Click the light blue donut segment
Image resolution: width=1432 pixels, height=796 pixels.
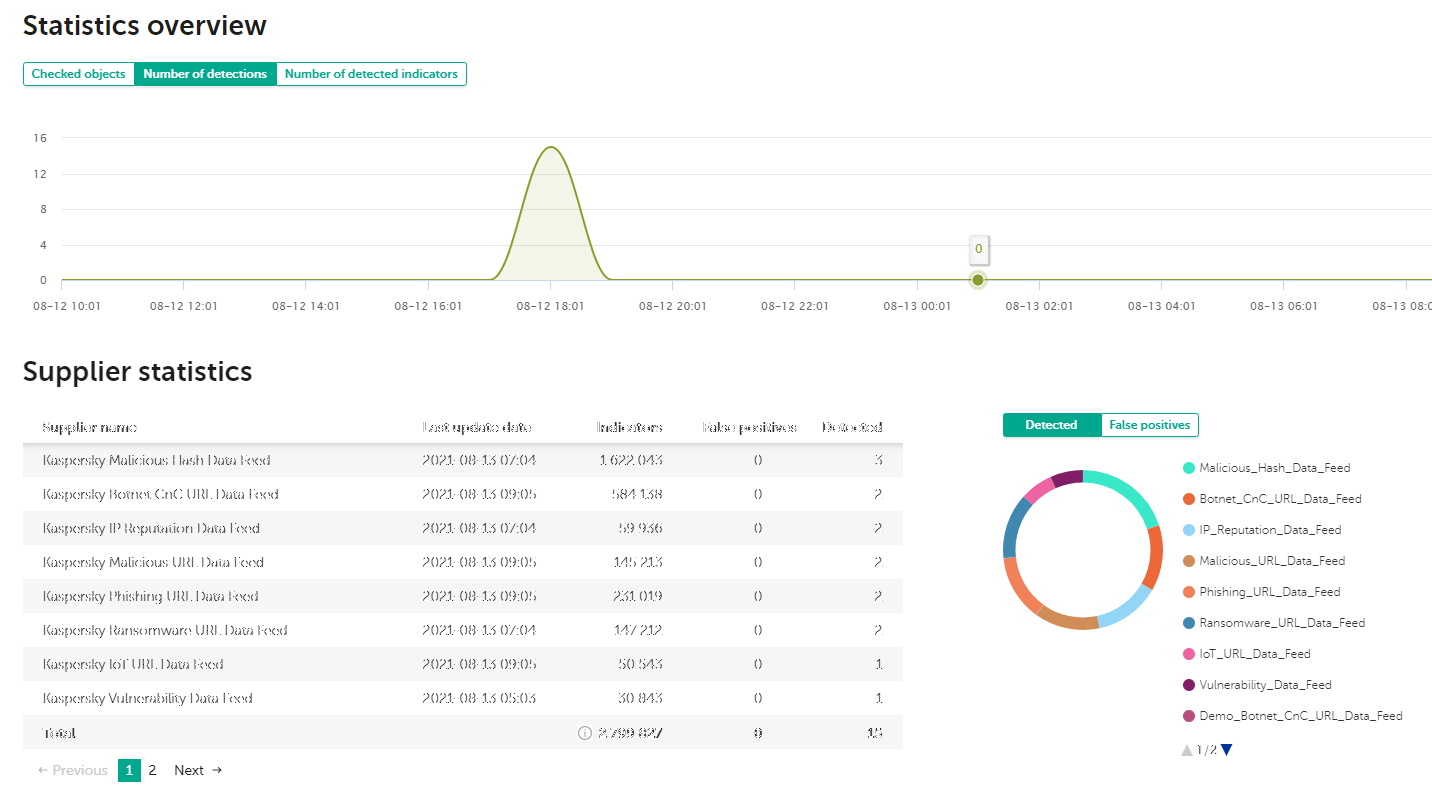(1128, 606)
